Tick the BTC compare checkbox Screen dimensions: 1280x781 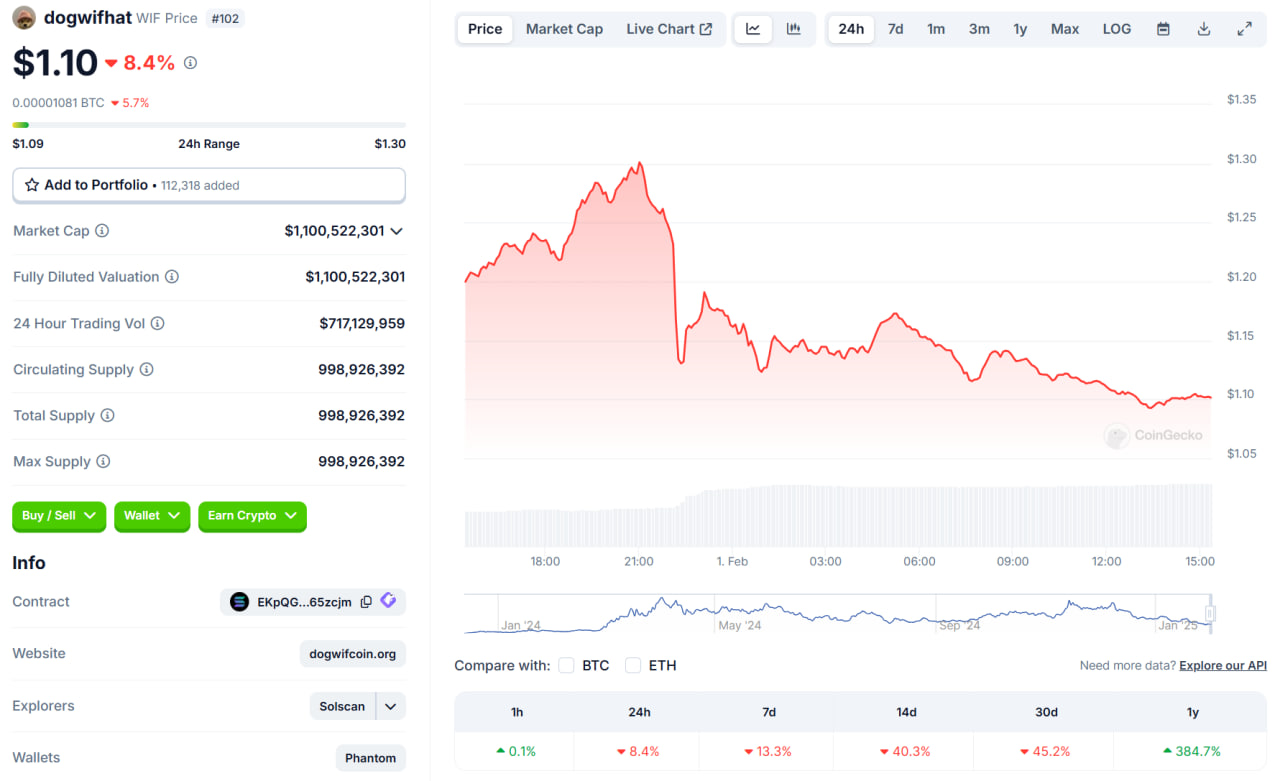(566, 665)
